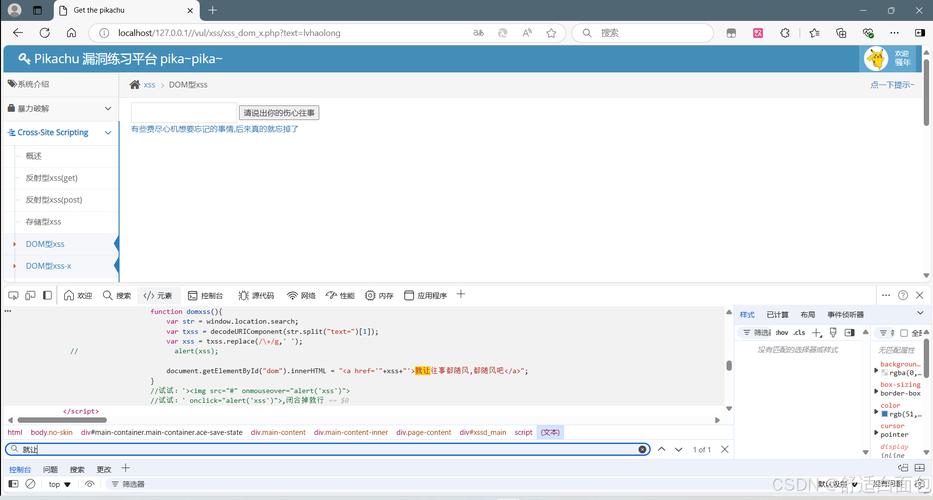
Task: Check the show-all computed properties box
Action: click(x=904, y=333)
